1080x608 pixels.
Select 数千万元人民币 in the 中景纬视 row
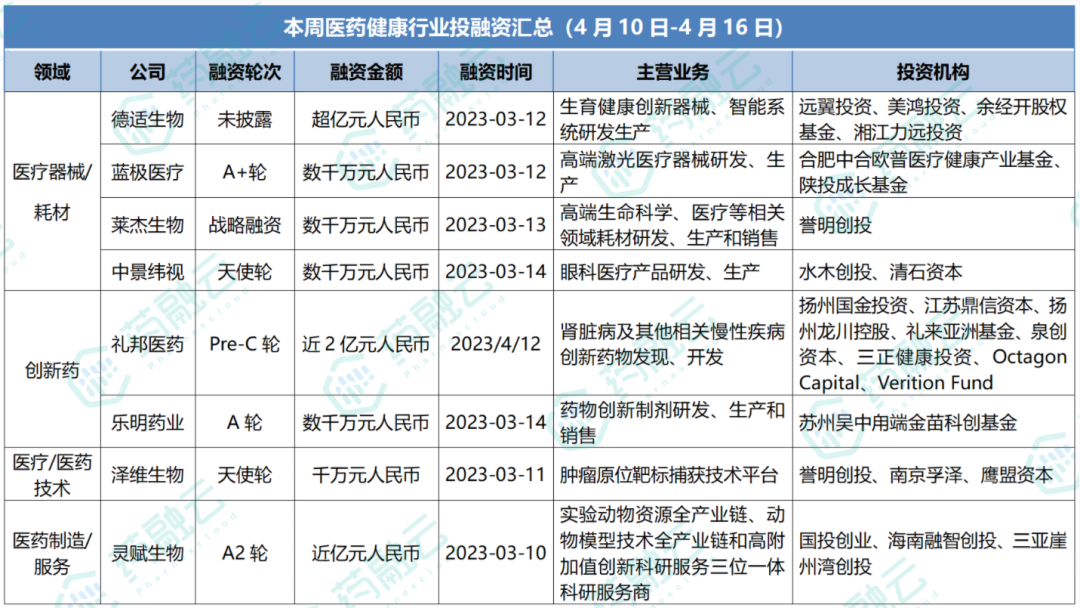pyautogui.click(x=366, y=271)
